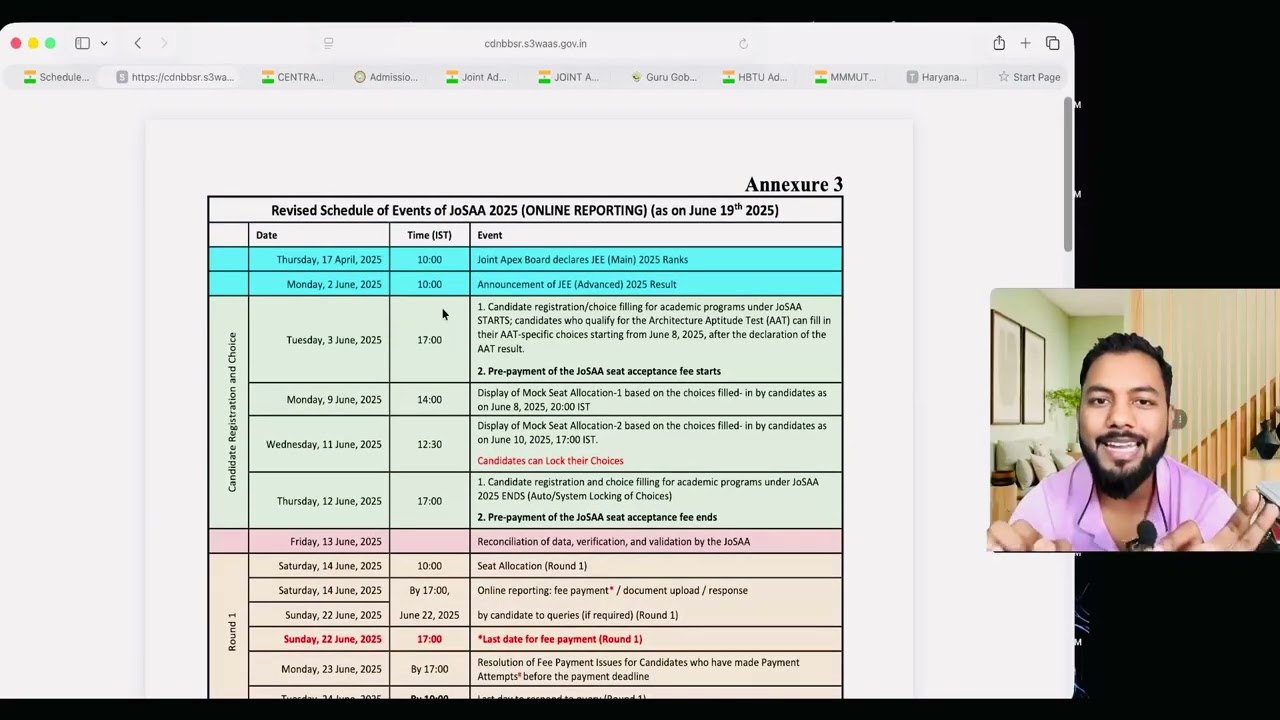Switch to the MMMUT... tab
Image resolution: width=1280 pixels, height=720 pixels.
pyautogui.click(x=846, y=77)
